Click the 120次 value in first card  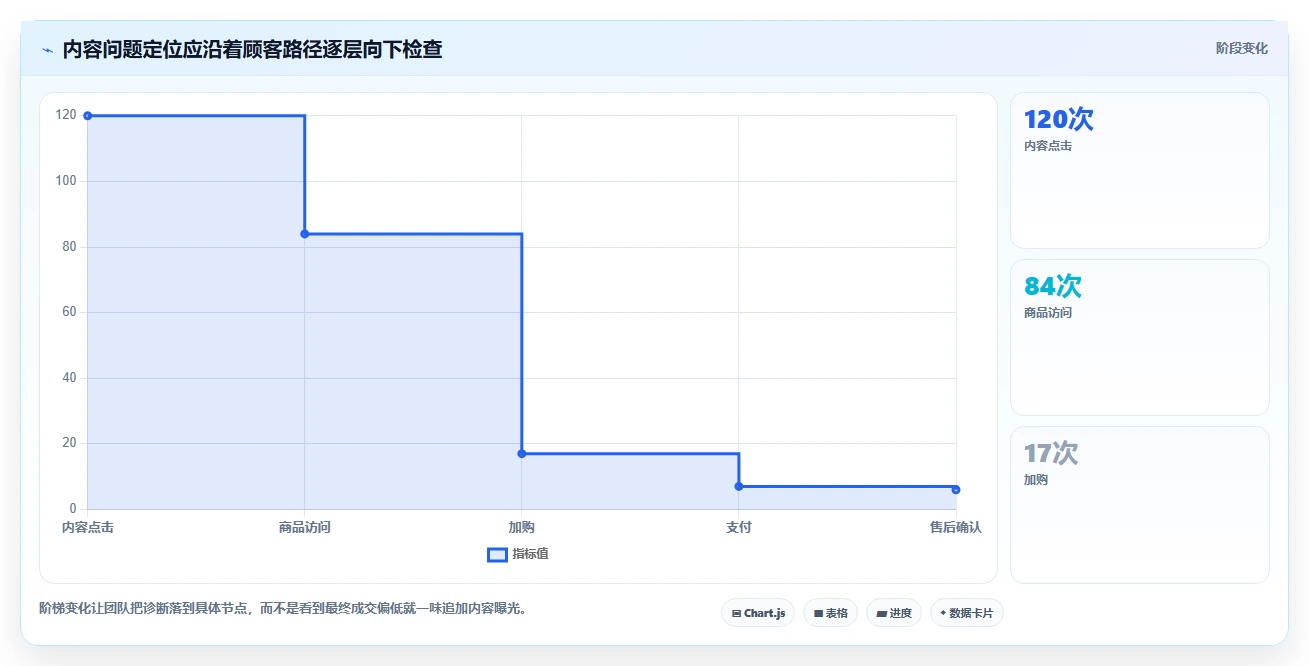(x=1059, y=120)
